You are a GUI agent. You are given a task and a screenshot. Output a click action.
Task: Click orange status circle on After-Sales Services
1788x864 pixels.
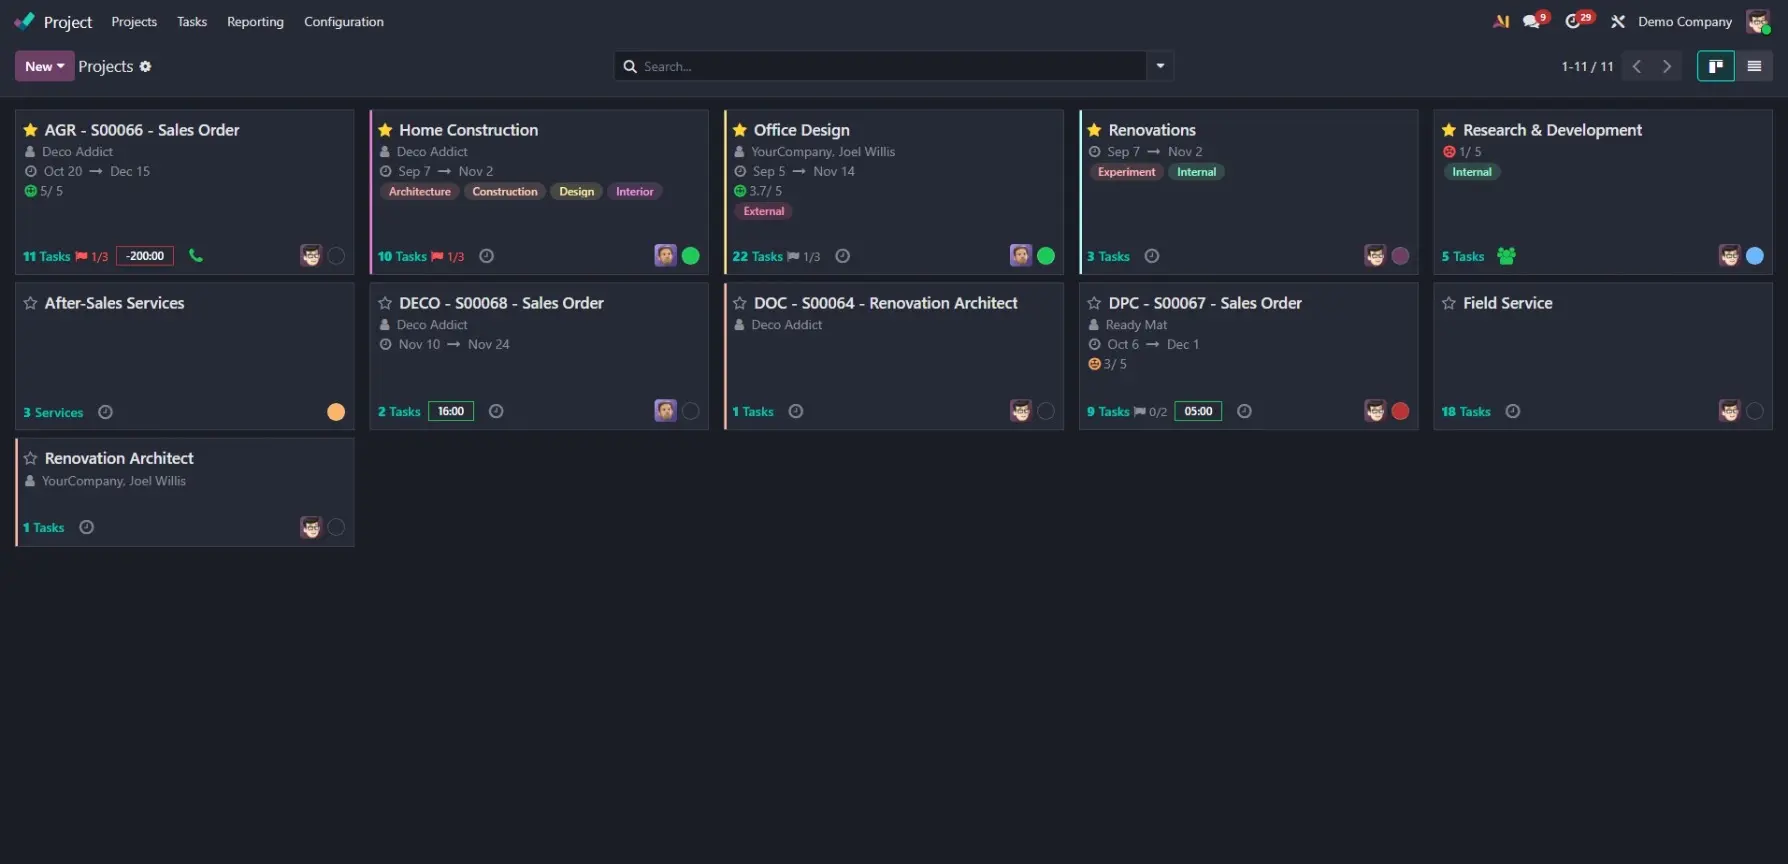click(x=336, y=412)
